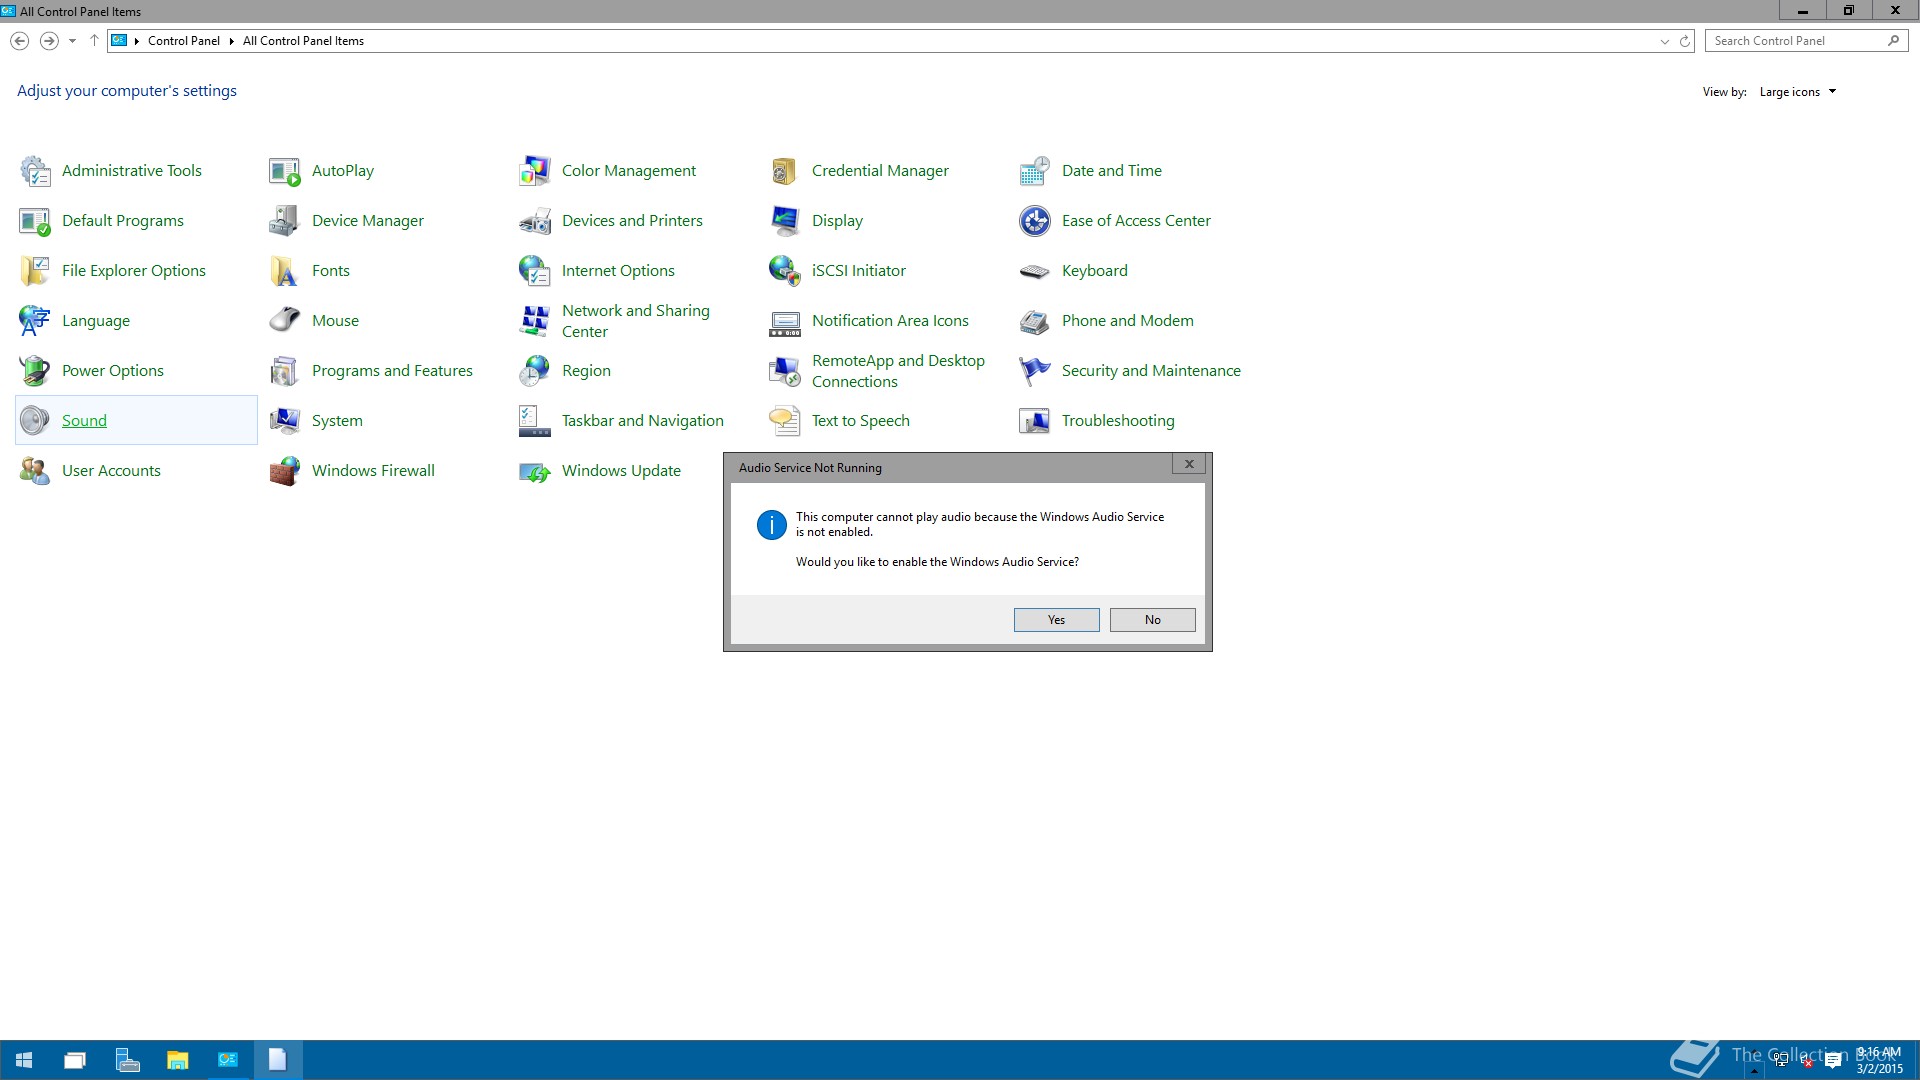The width and height of the screenshot is (1920, 1080).
Task: Open the Mouse icon
Action: click(285, 321)
